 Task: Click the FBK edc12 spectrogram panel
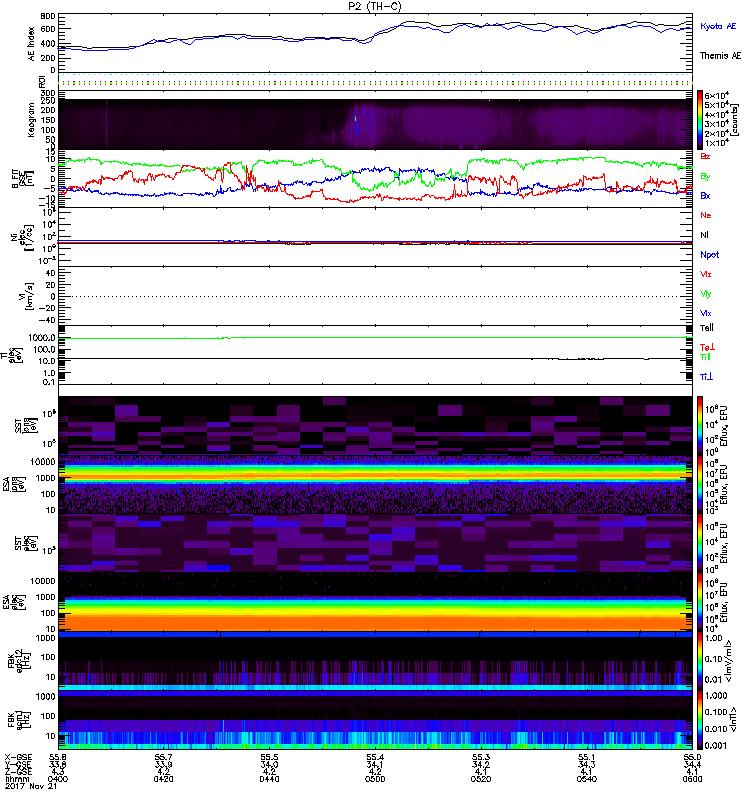(375, 661)
